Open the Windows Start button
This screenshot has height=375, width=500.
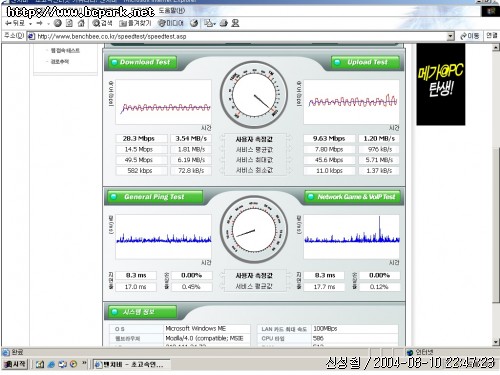click(14, 364)
